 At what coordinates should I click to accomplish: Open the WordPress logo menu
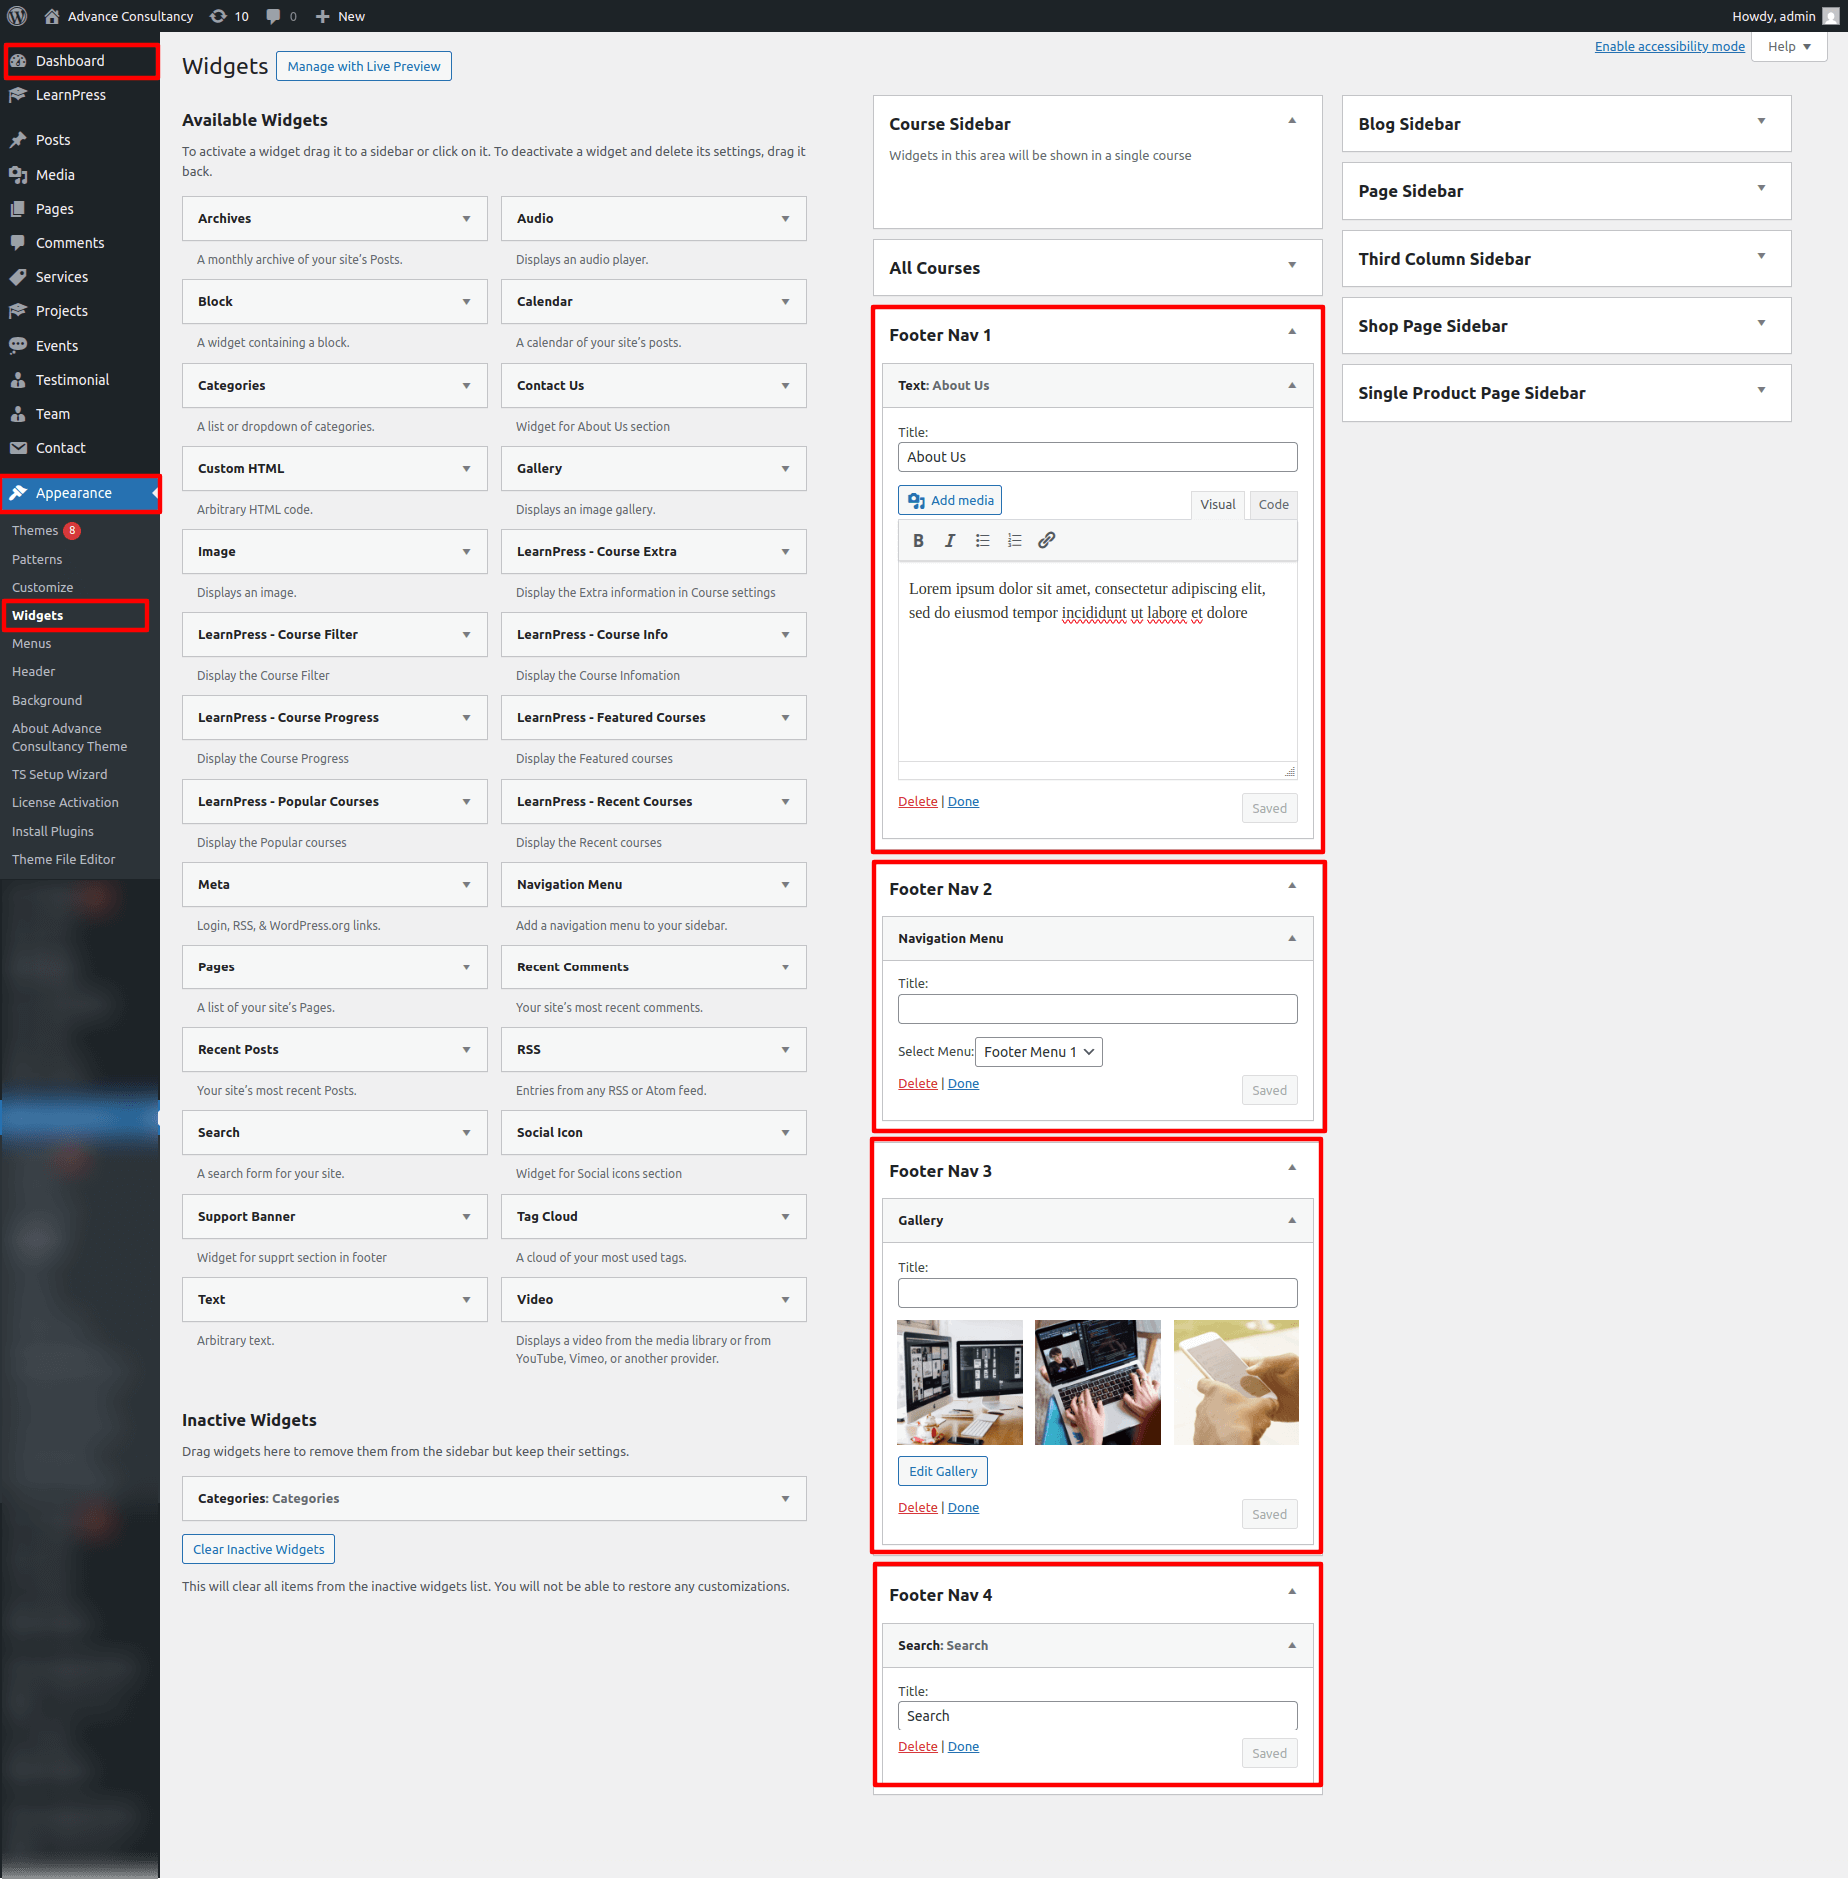pyautogui.click(x=17, y=16)
